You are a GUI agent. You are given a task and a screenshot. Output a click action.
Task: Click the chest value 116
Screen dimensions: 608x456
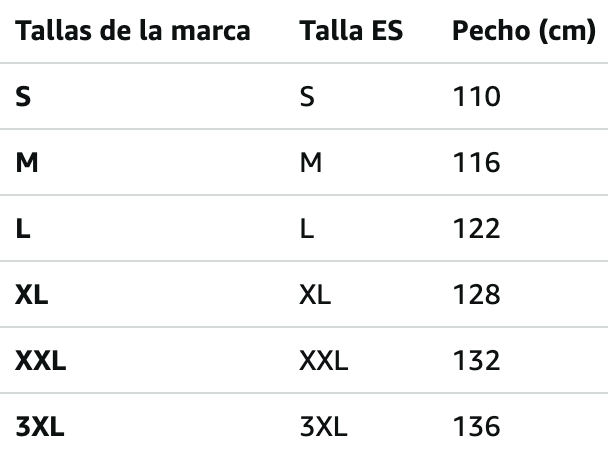(x=476, y=163)
